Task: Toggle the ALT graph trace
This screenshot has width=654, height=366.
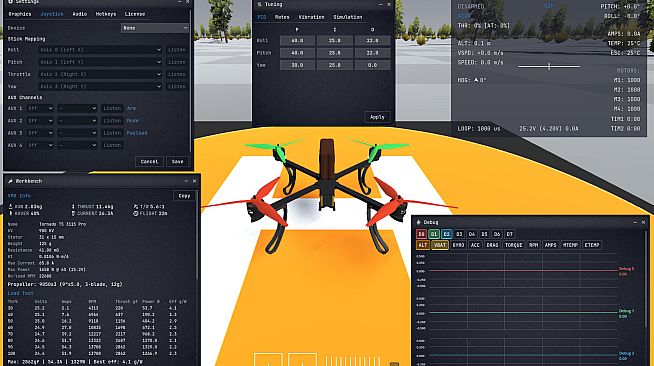Action: 423,246
